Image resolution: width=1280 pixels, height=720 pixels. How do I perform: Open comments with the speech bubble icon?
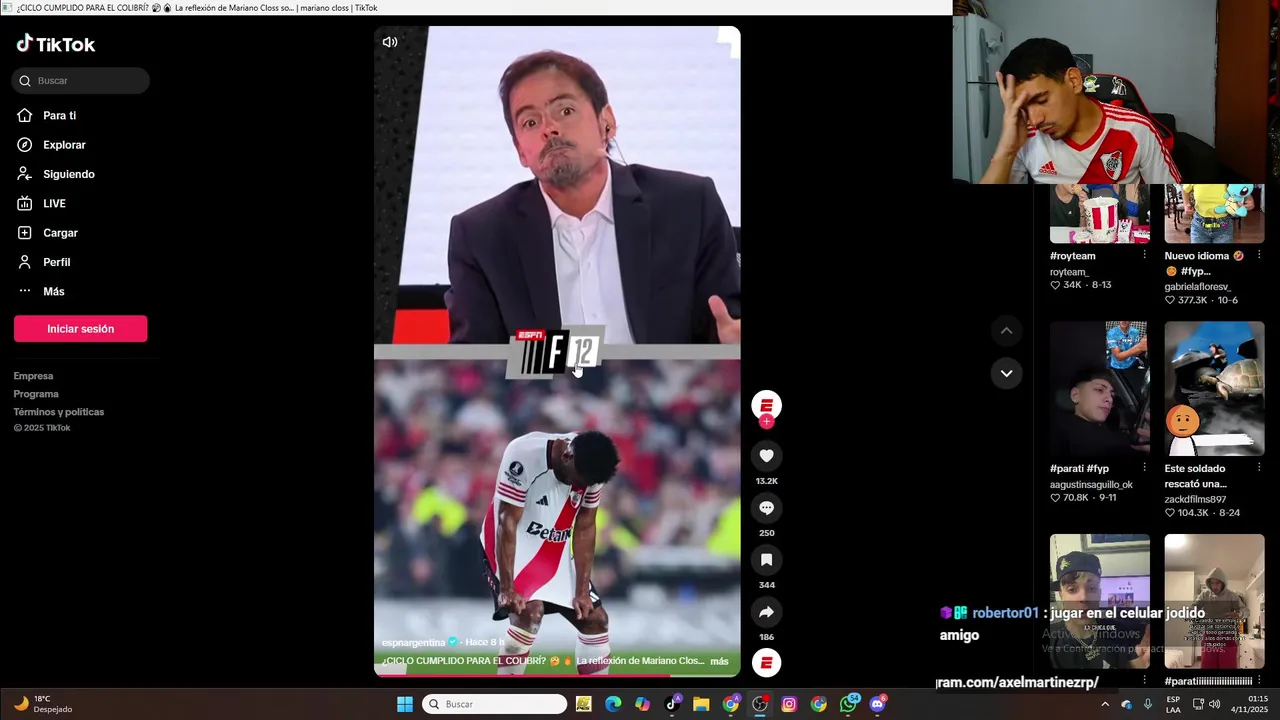(x=767, y=508)
